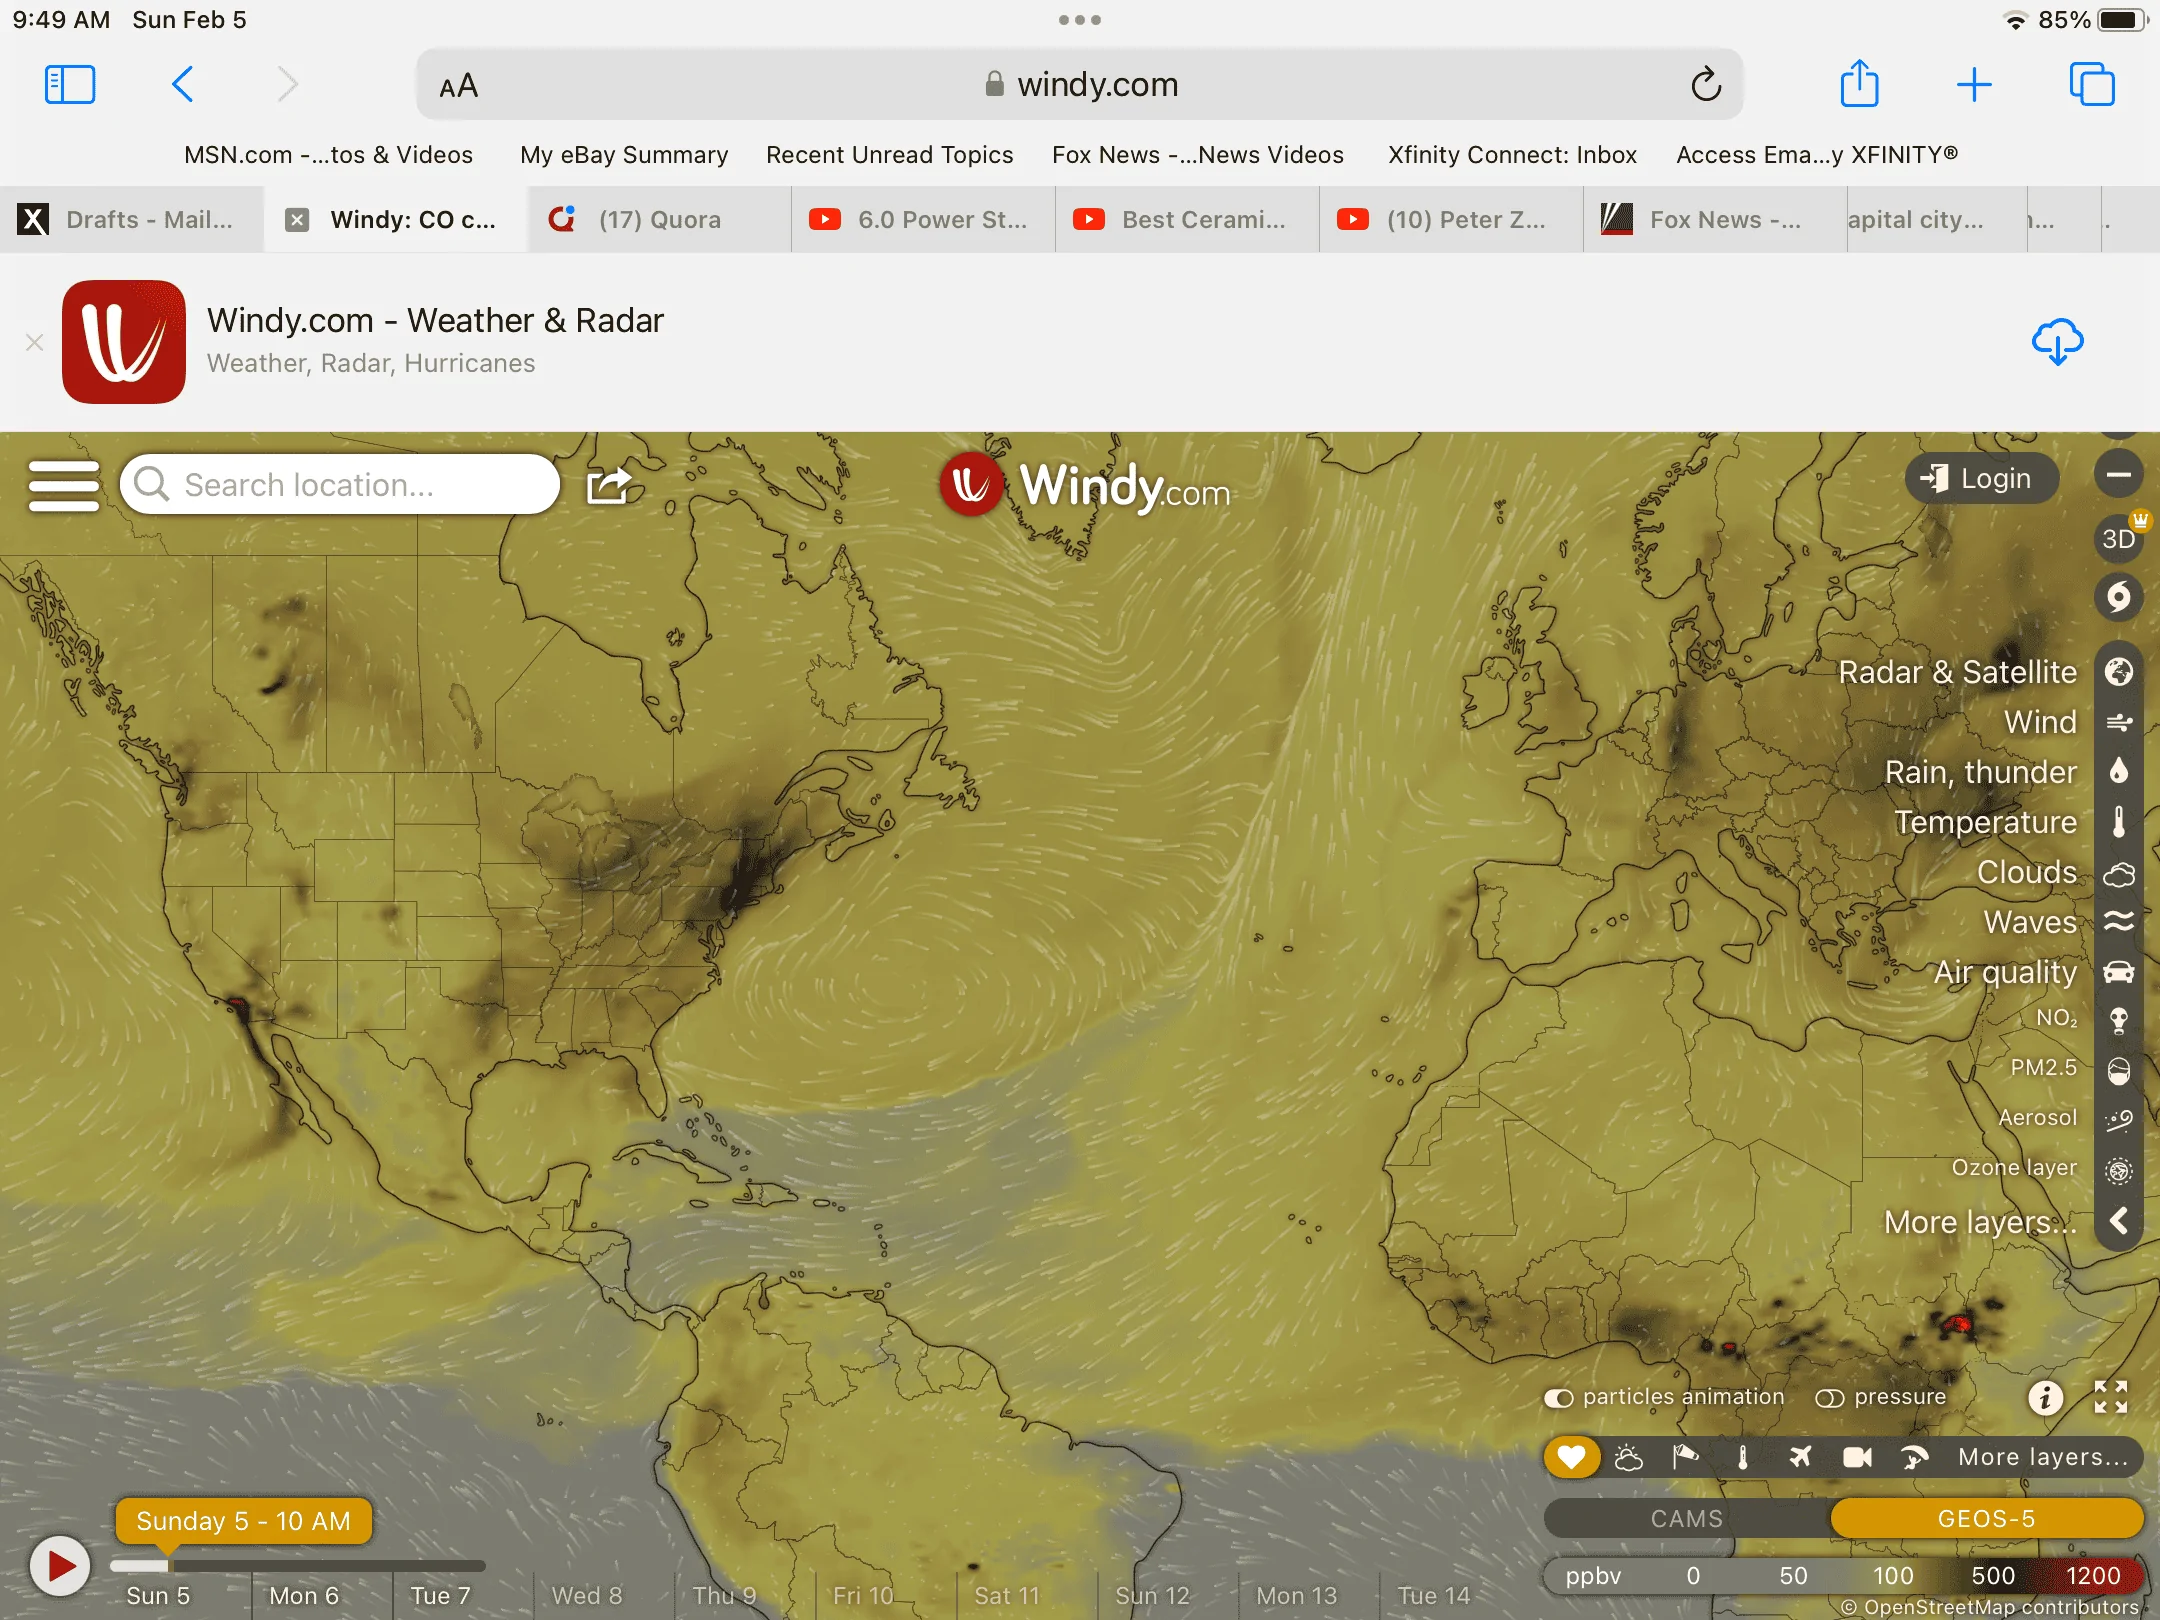
Task: Show wind stations with windsock icon
Action: [x=1685, y=1457]
